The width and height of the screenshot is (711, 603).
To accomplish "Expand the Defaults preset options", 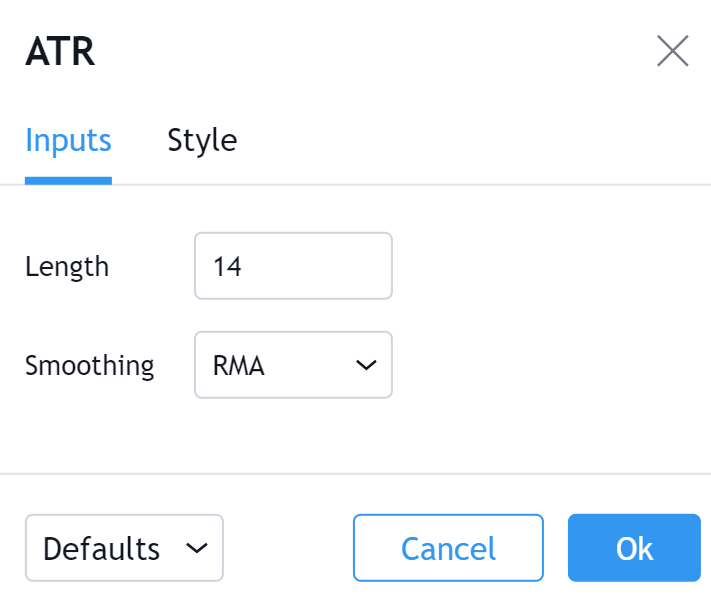I will [124, 548].
